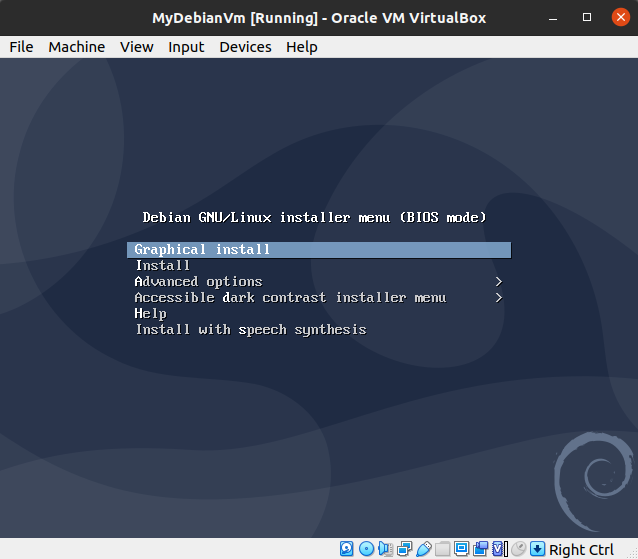Image resolution: width=638 pixels, height=559 pixels.
Task: Open the File menu
Action: [x=21, y=47]
